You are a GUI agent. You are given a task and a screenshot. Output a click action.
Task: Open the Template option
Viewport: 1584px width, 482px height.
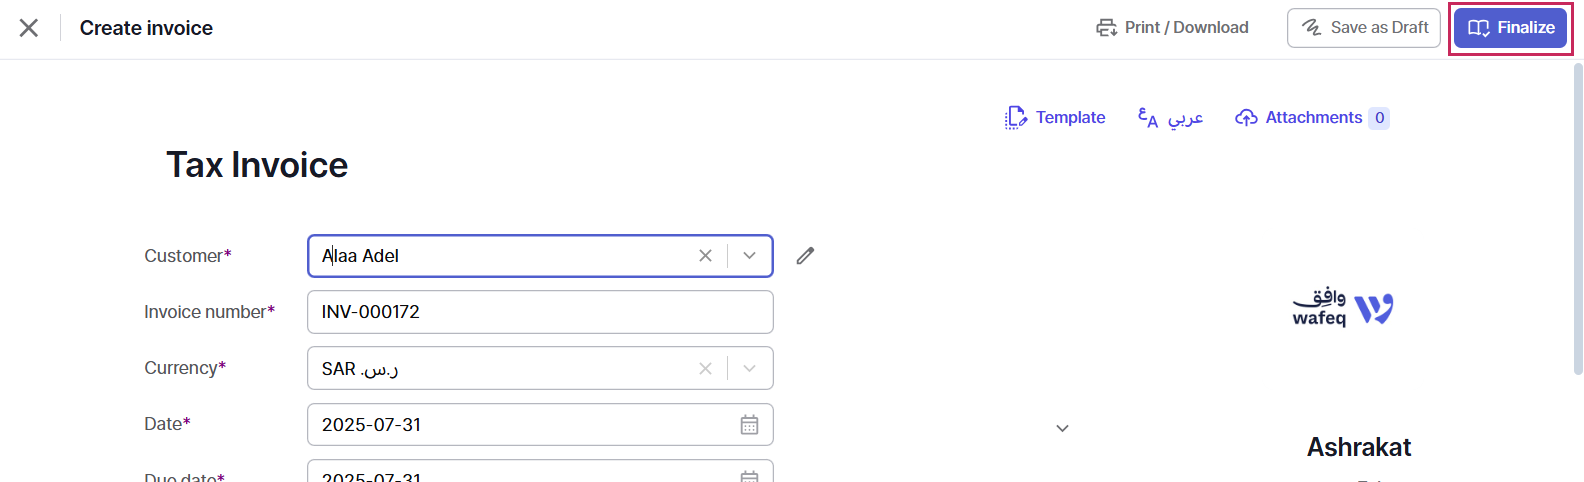[1055, 118]
